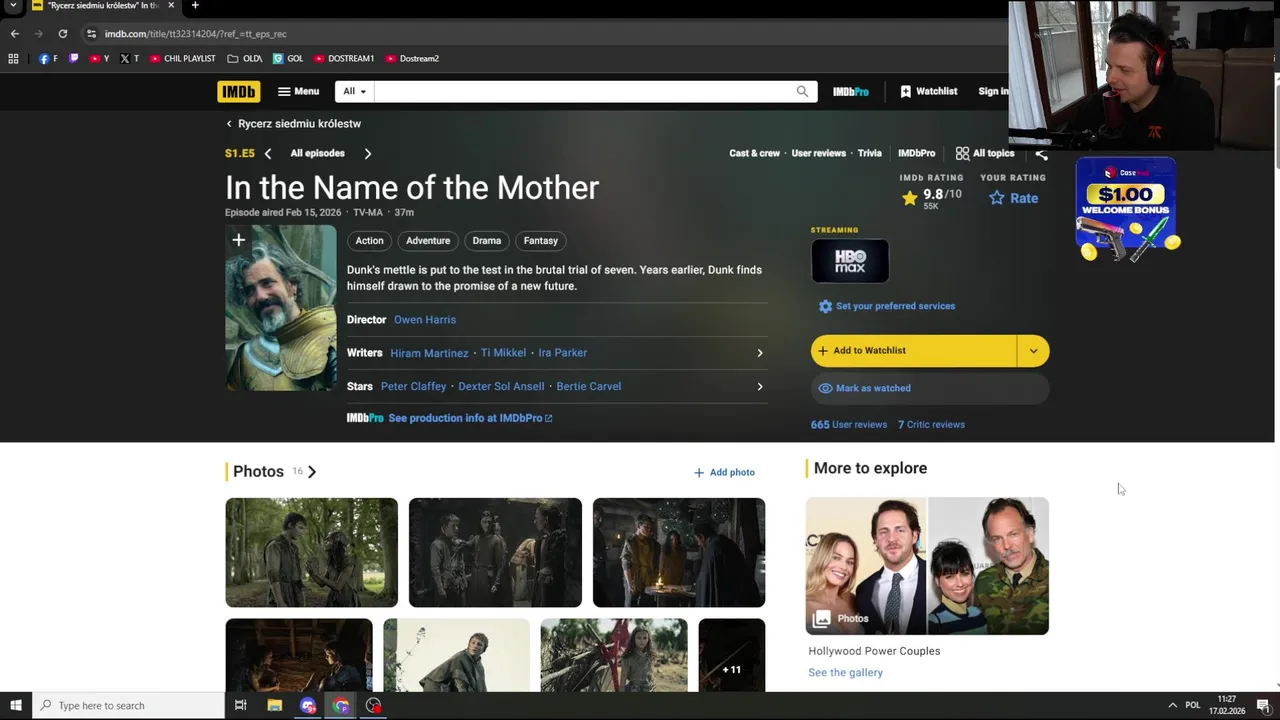
Task: Click the HBO Max streaming logo
Action: click(850, 261)
